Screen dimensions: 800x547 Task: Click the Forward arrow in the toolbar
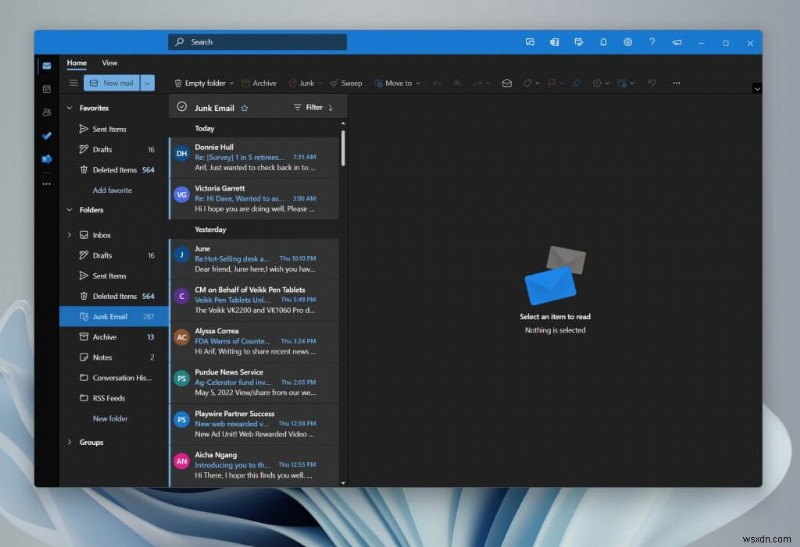coord(478,83)
